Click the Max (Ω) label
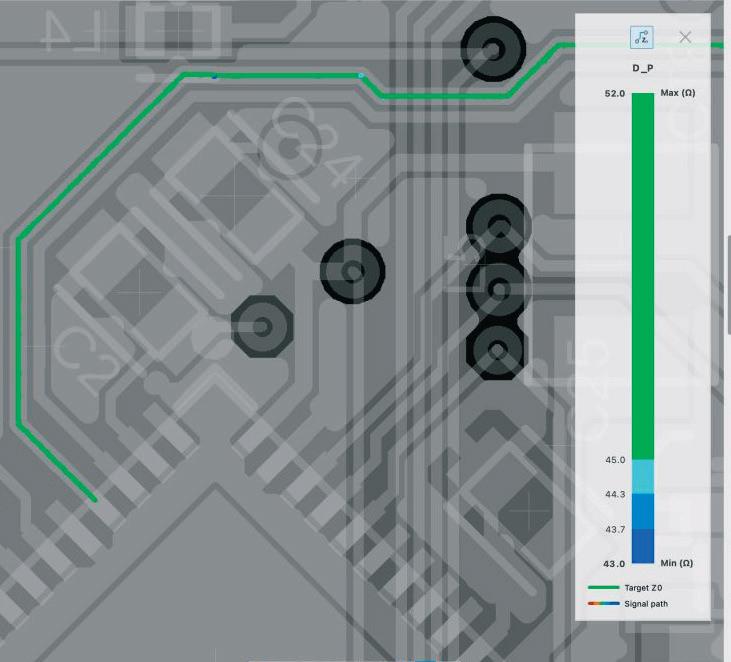This screenshot has width=731, height=662. (x=677, y=93)
